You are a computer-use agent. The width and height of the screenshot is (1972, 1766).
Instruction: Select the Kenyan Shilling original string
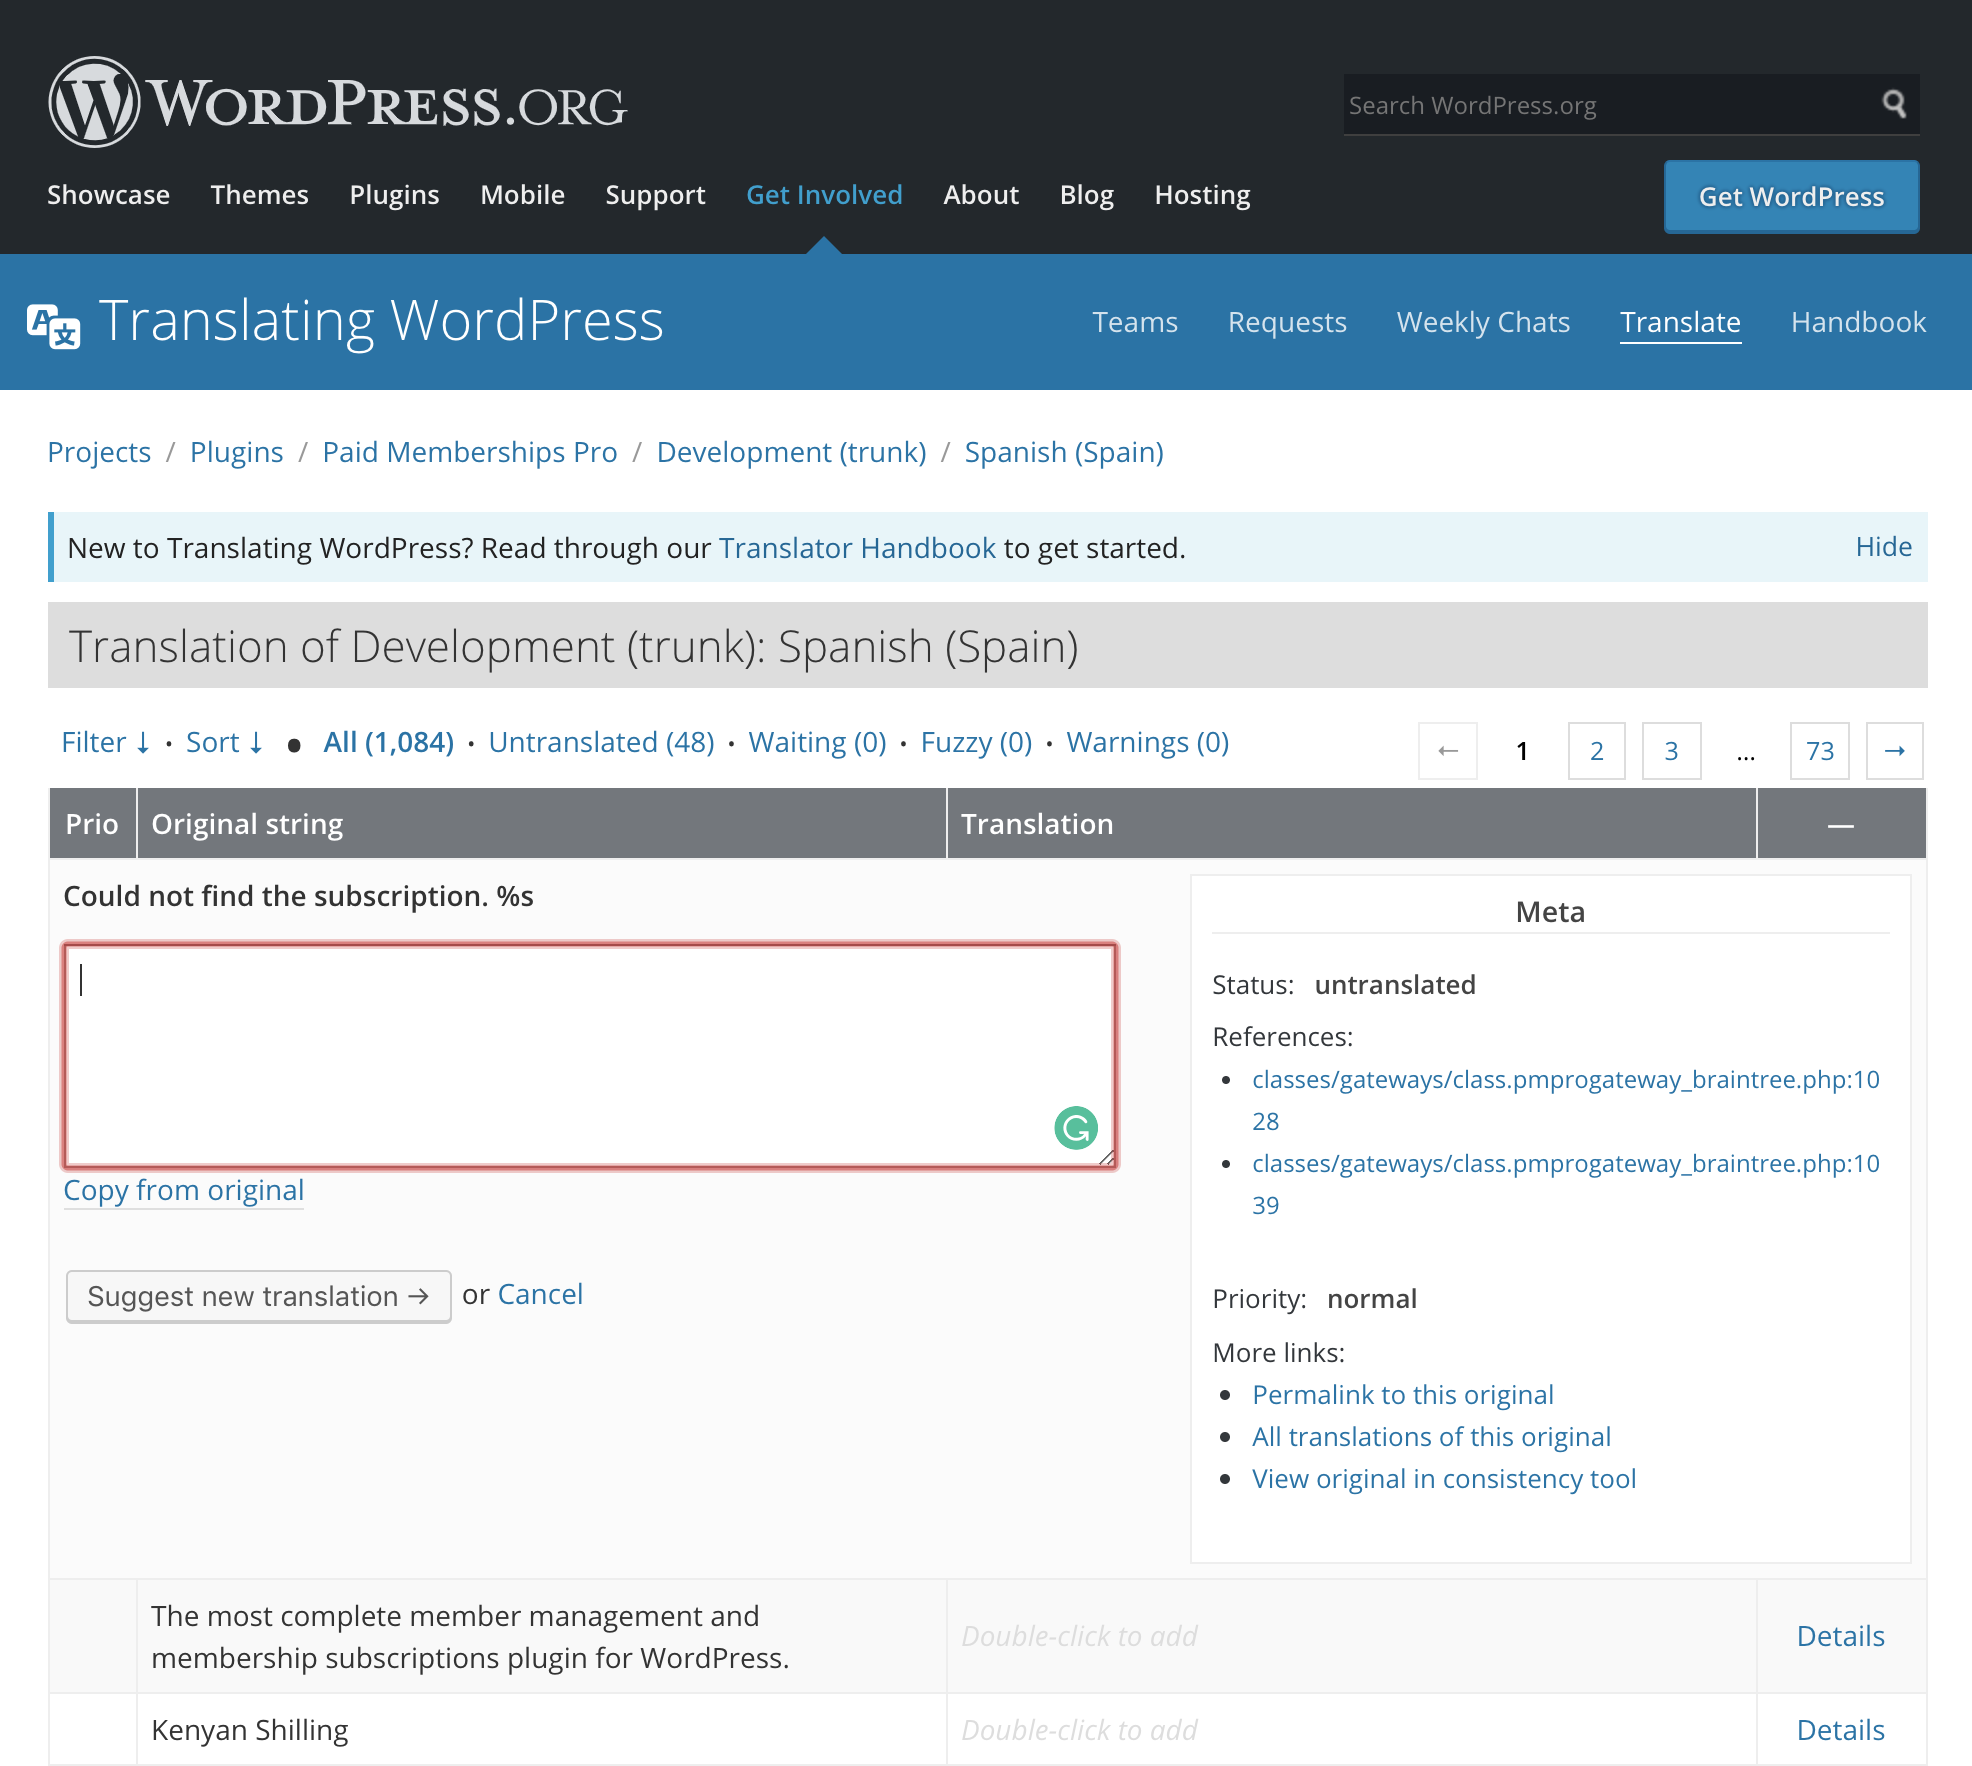click(250, 1730)
